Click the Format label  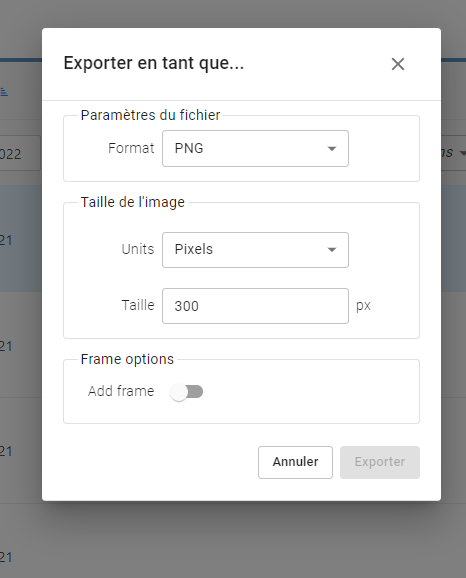(x=131, y=148)
